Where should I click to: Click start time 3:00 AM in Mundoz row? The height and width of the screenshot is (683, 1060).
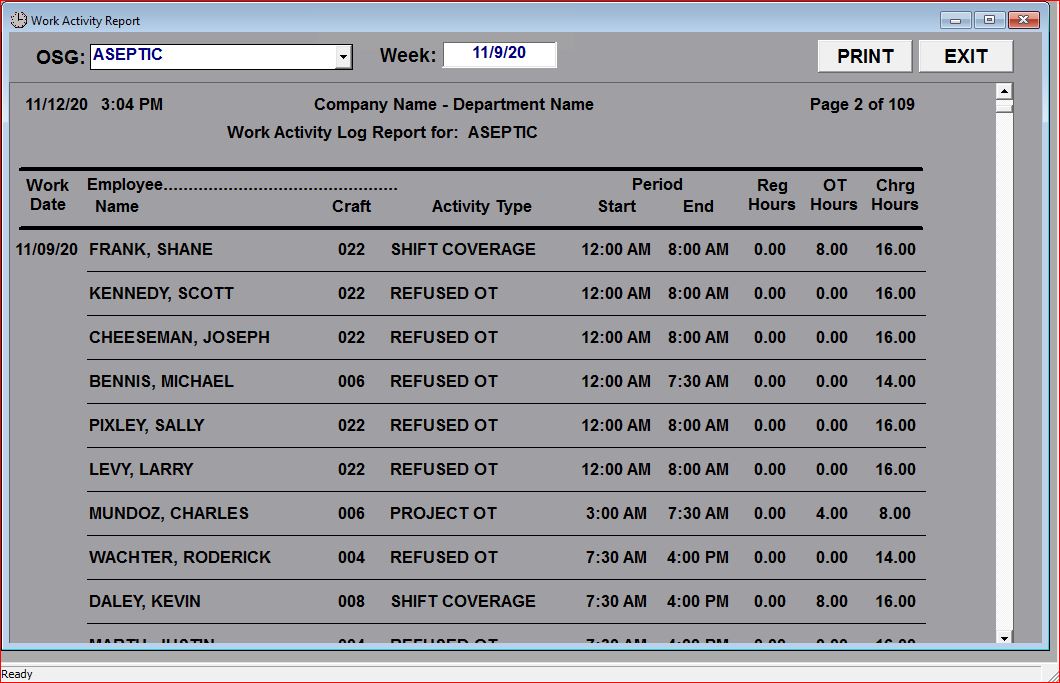tap(616, 513)
